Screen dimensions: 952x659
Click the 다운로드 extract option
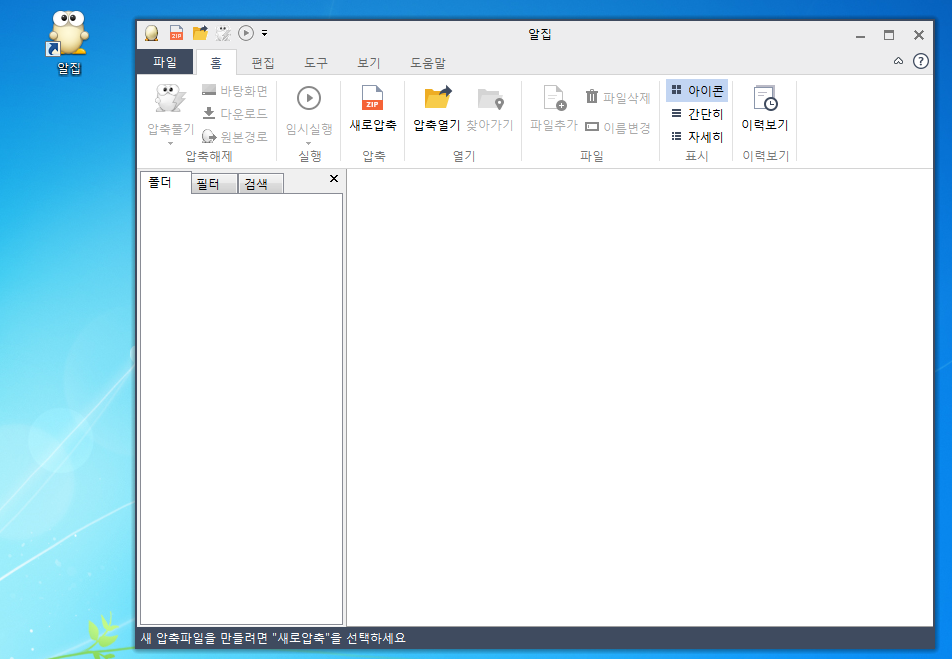coord(234,114)
